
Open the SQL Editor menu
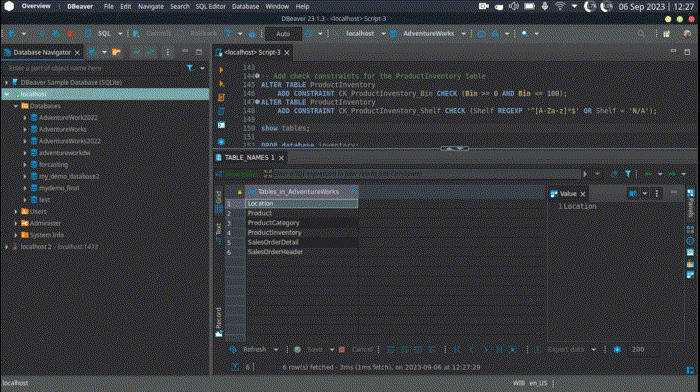point(211,7)
